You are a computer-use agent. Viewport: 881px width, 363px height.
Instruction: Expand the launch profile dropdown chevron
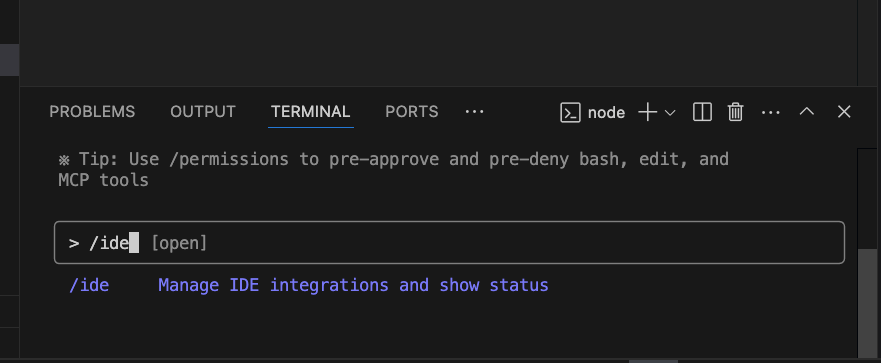[x=670, y=113]
